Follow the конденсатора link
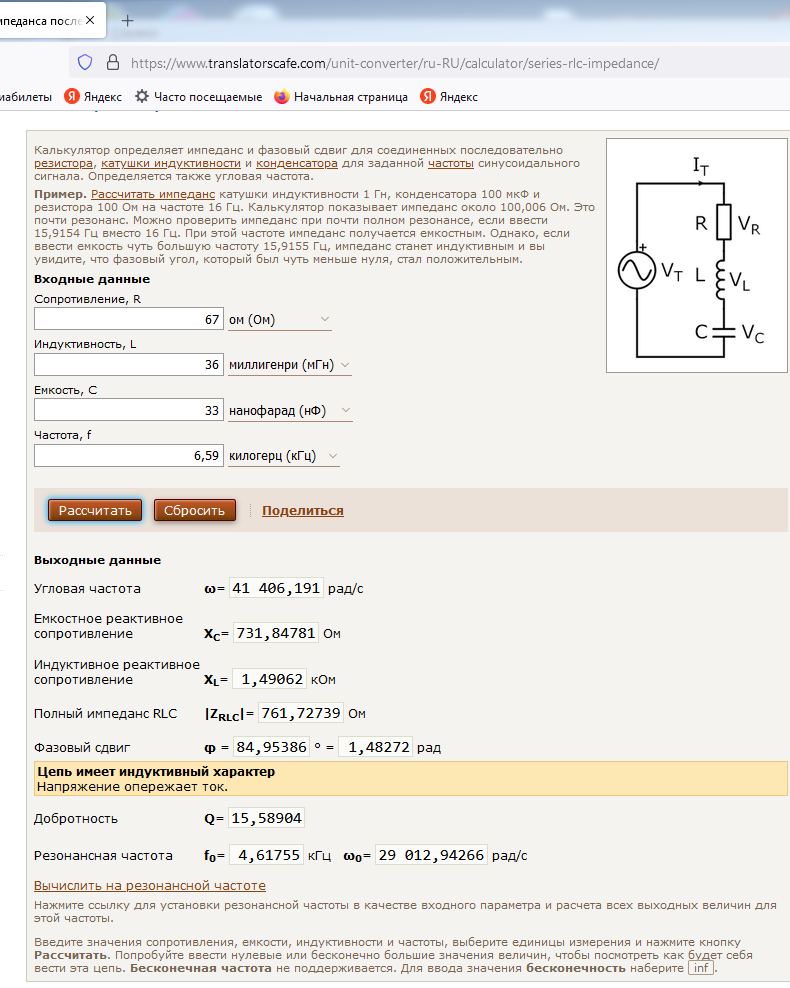The height and width of the screenshot is (988, 790). coord(297,163)
